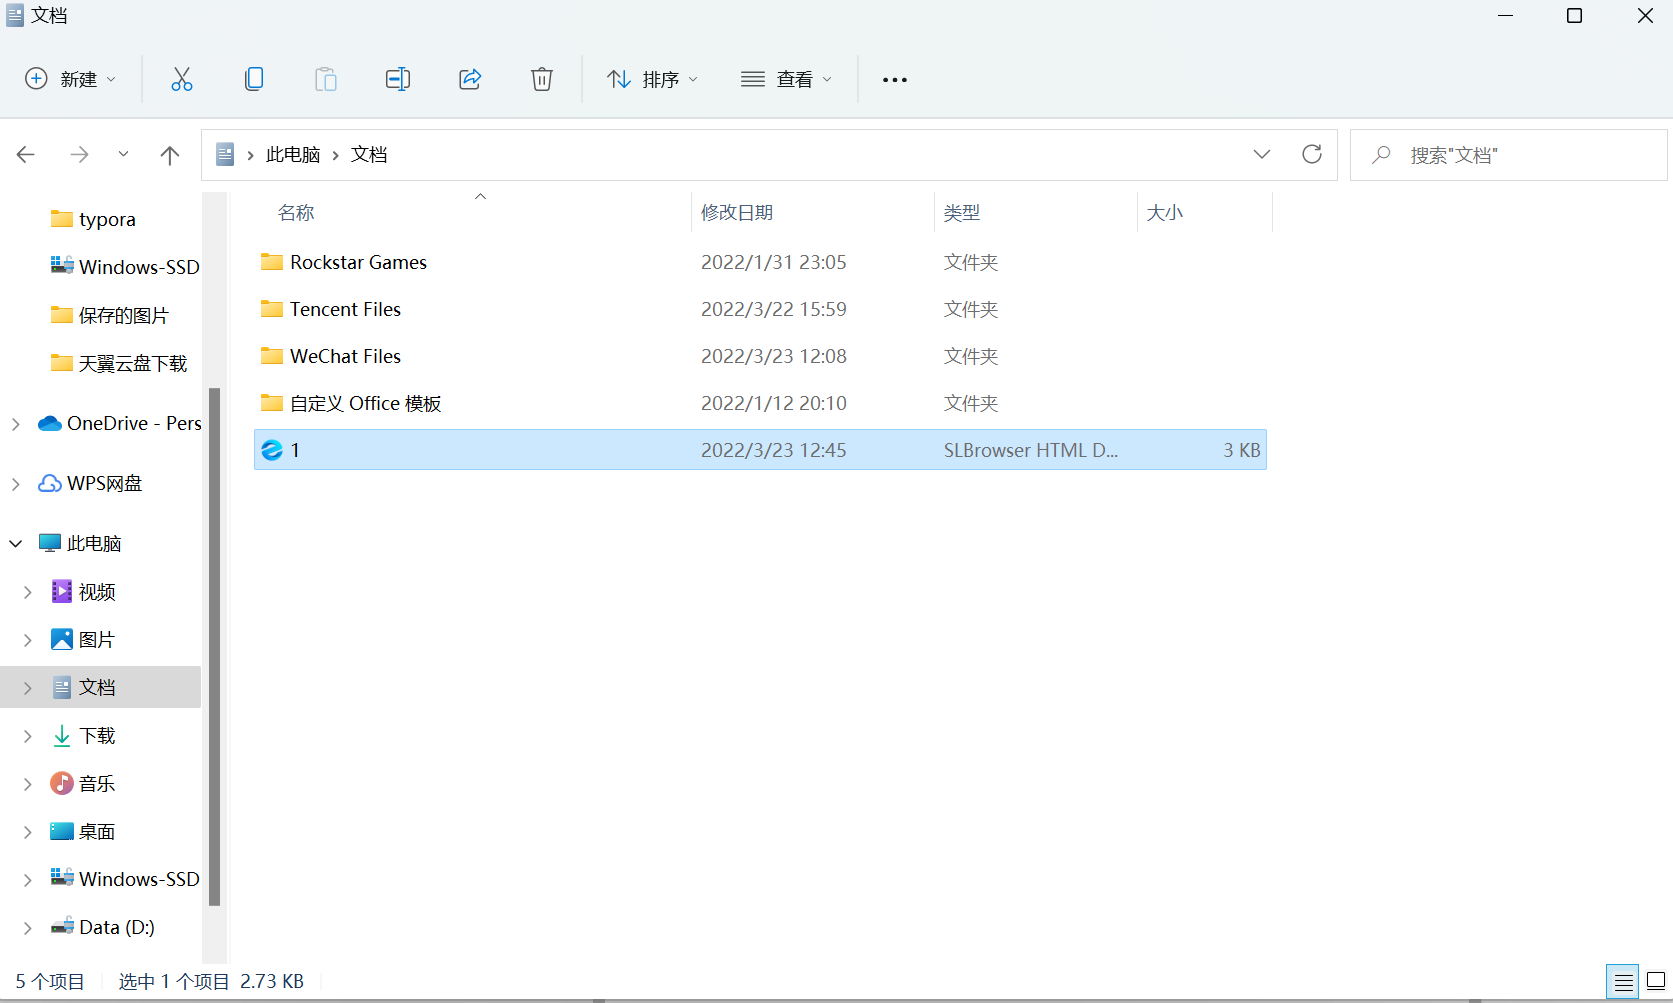The width and height of the screenshot is (1673, 1003).
Task: Click the 自定义 Office 模板 folder icon
Action: tap(272, 403)
